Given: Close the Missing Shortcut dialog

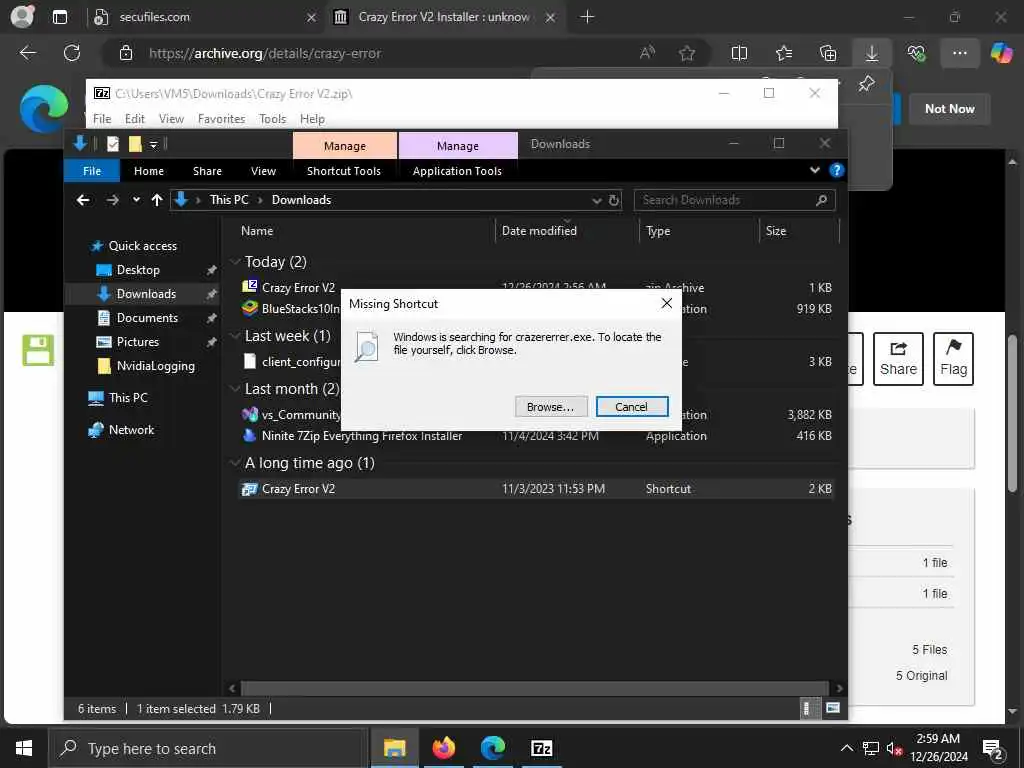Looking at the screenshot, I should coord(666,303).
